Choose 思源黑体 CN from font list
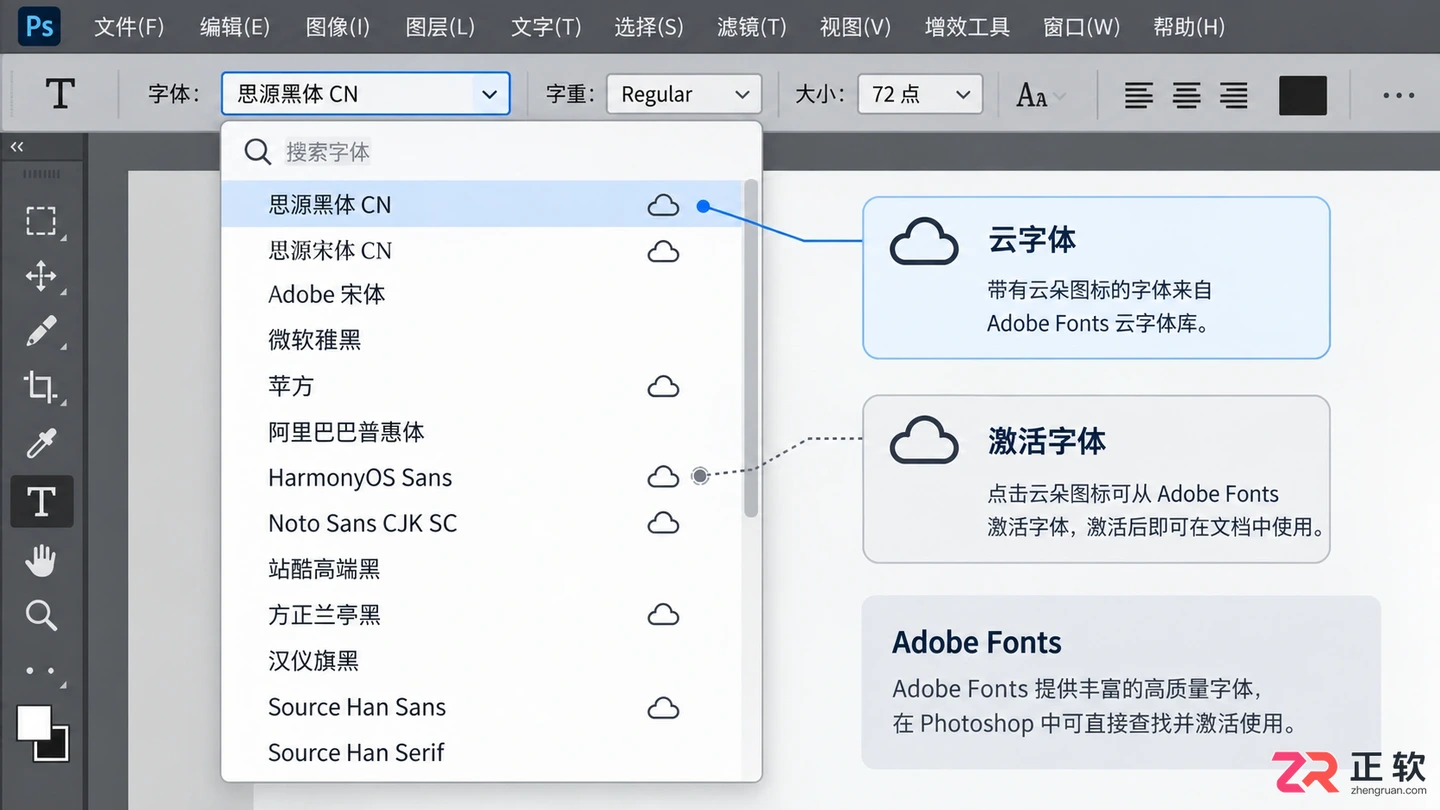Viewport: 1440px width, 810px height. 481,205
